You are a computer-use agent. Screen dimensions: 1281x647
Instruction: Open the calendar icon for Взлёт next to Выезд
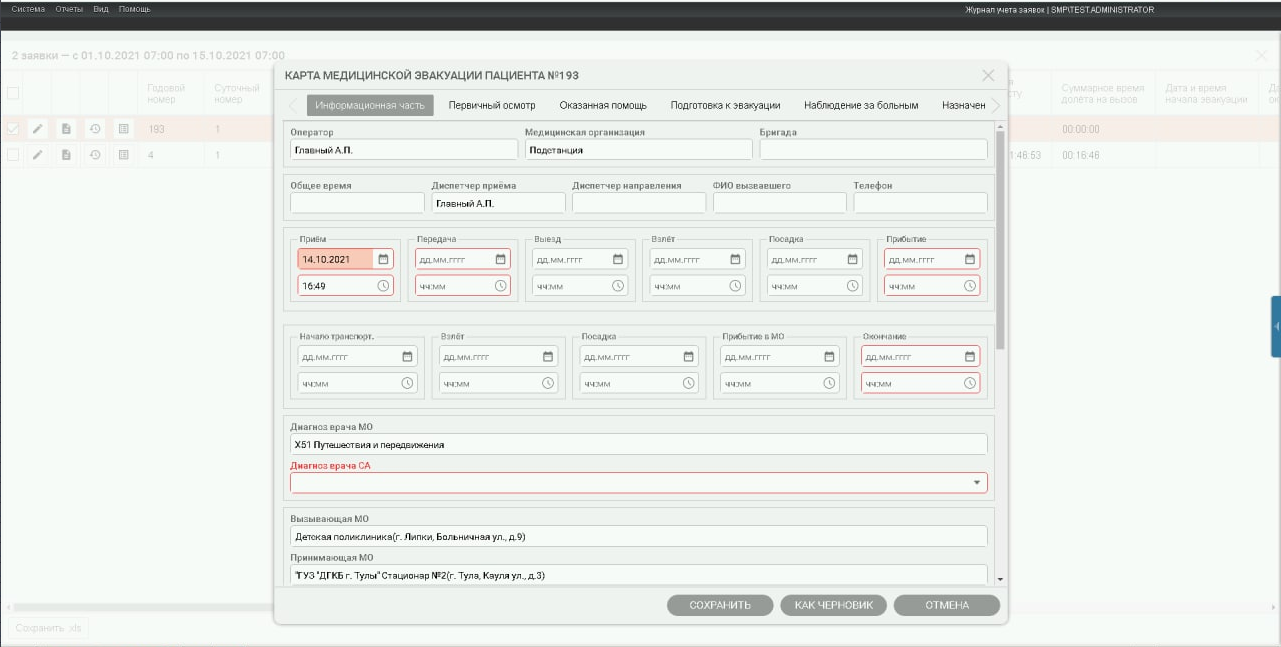pyautogui.click(x=735, y=259)
